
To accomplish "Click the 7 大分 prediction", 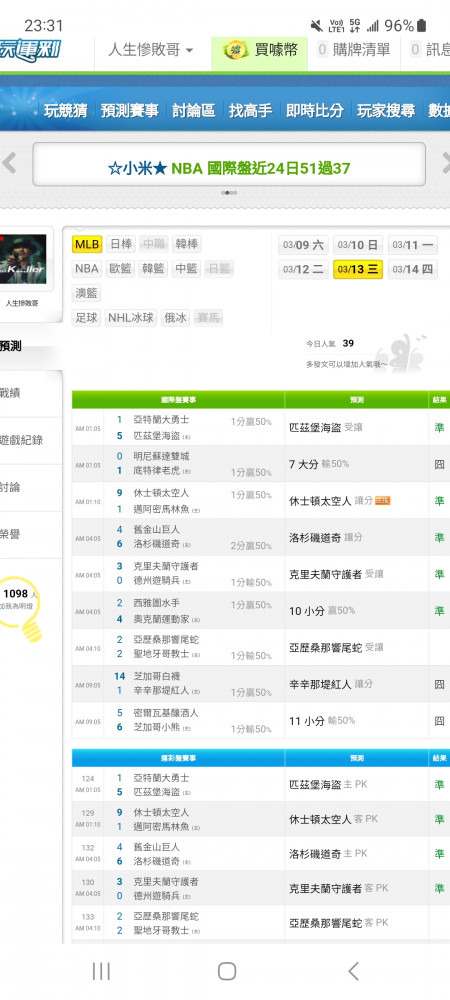I will click(x=319, y=464).
